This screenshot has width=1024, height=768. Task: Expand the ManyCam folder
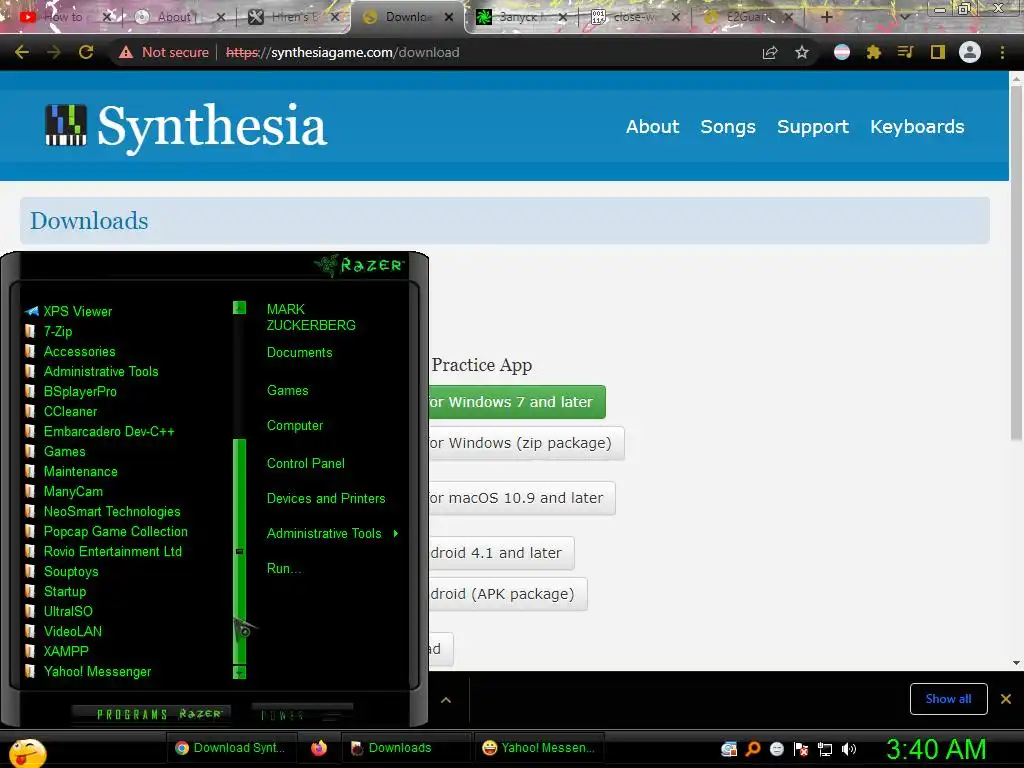(72, 491)
